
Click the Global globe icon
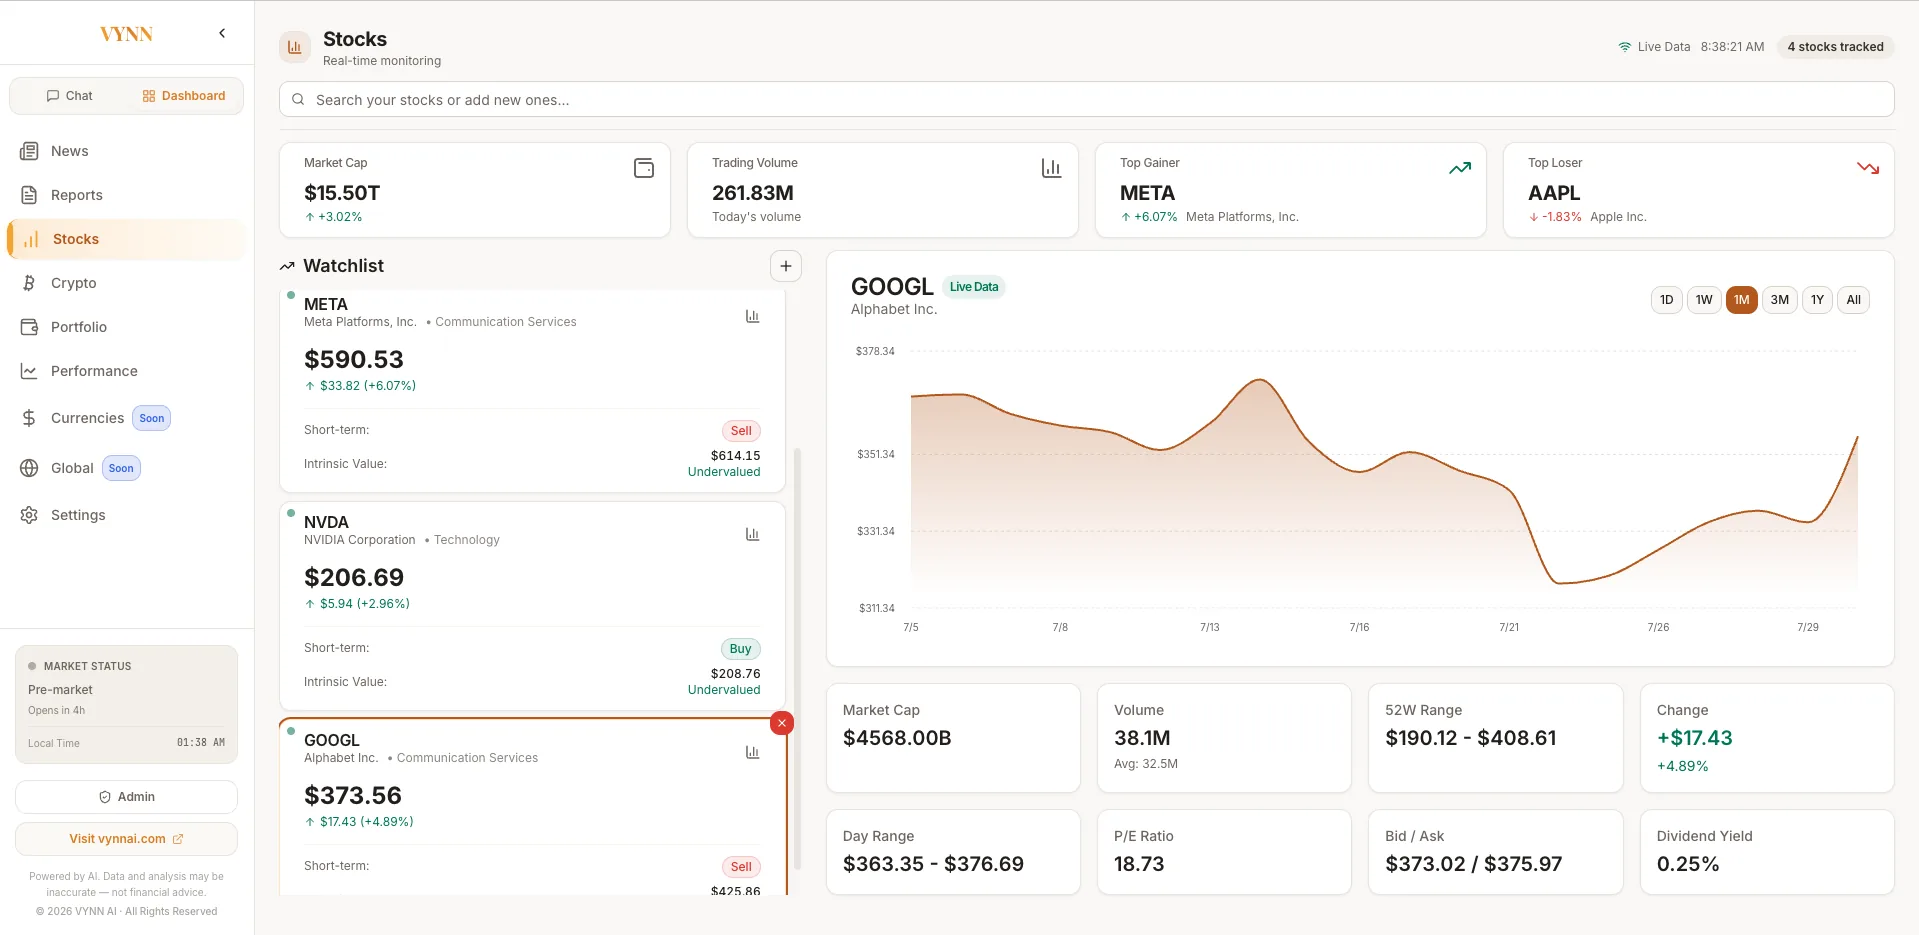point(30,468)
